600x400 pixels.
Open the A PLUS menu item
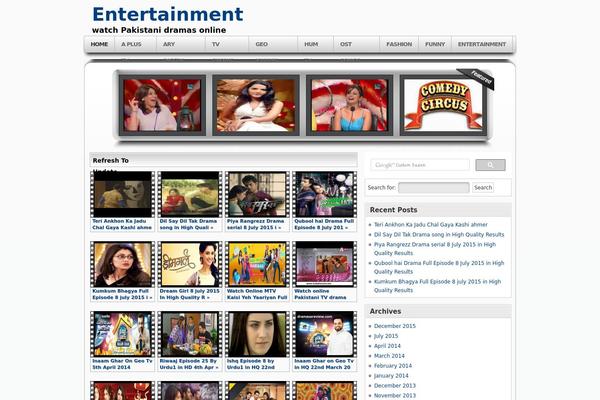tap(131, 44)
